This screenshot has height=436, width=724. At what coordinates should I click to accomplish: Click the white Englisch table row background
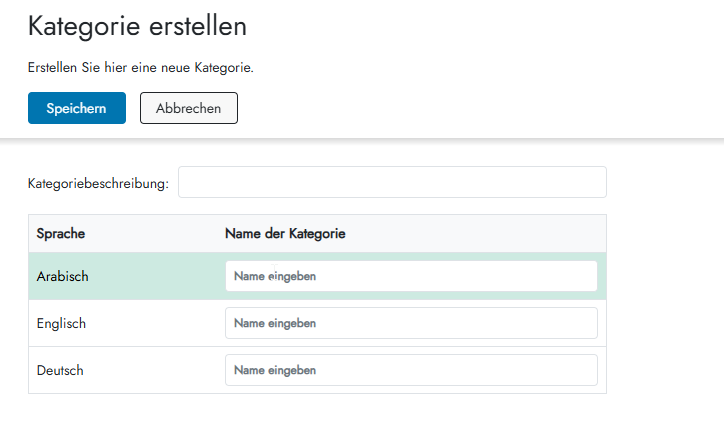point(150,323)
